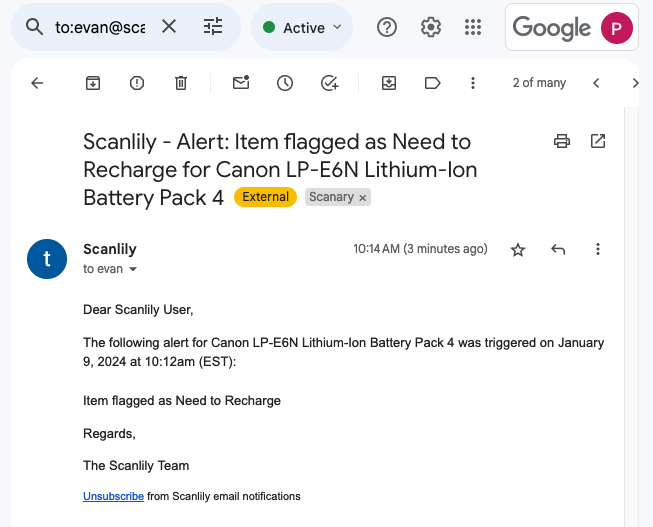Click the search mail input field
This screenshot has height=527, width=653.
(x=100, y=27)
